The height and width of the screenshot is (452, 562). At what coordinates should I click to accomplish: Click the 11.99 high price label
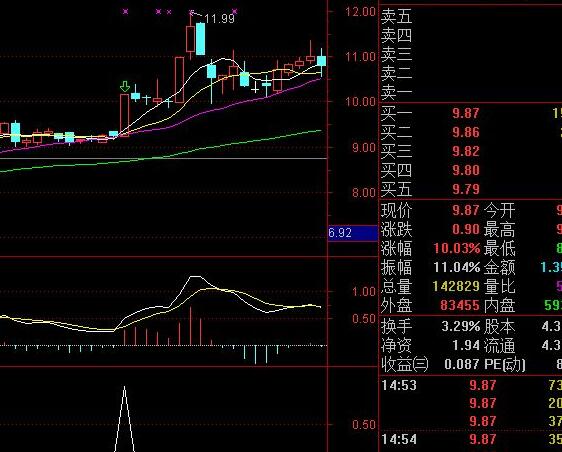(219, 19)
